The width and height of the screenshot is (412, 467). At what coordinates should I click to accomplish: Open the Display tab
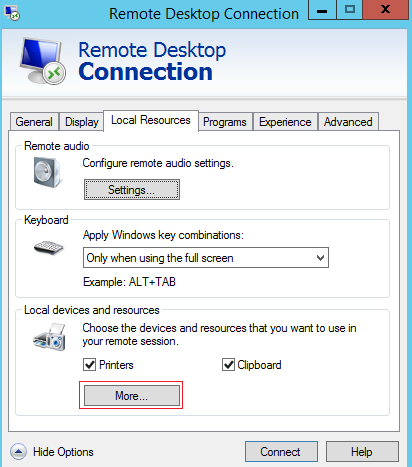click(82, 122)
